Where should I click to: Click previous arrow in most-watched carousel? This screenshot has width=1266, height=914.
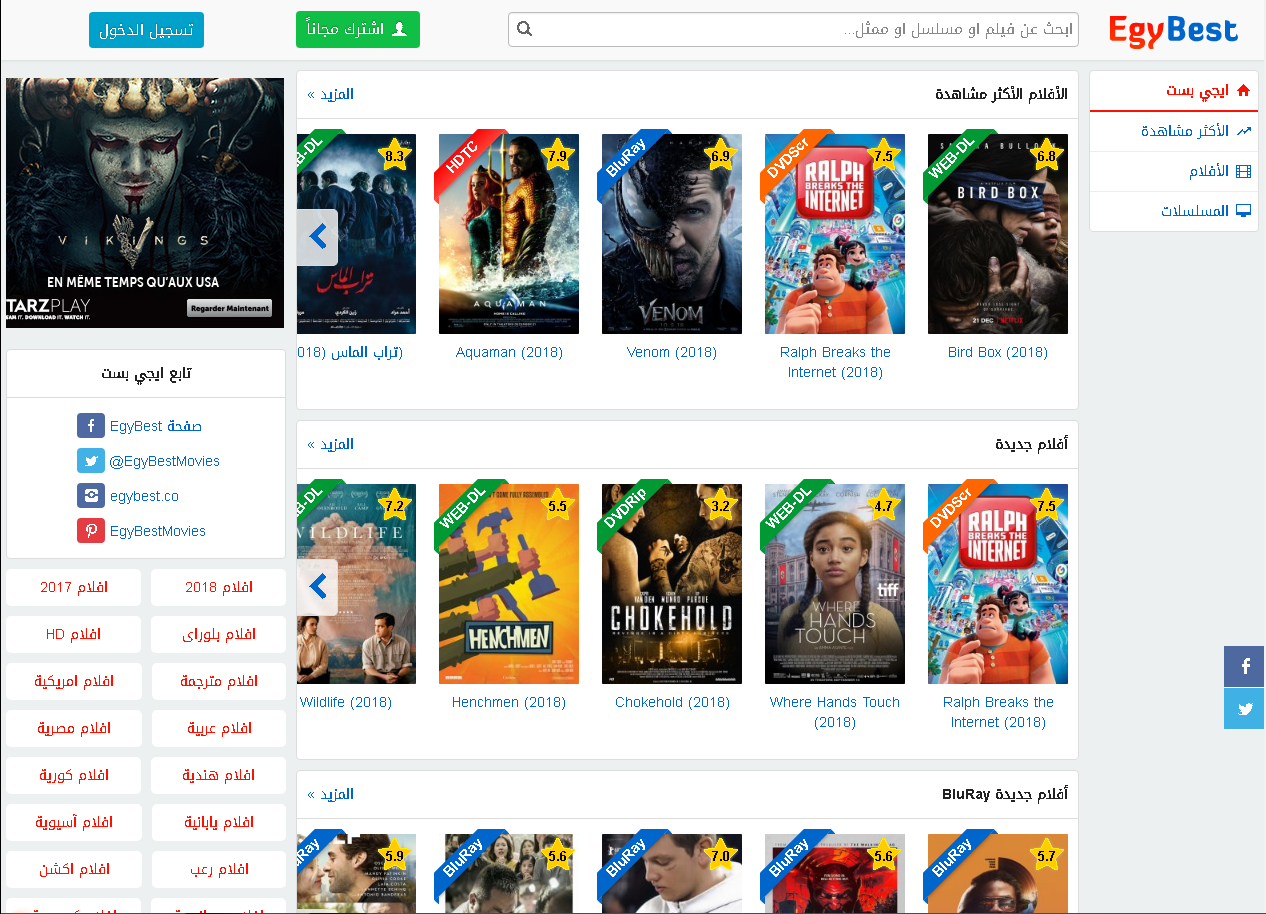318,237
